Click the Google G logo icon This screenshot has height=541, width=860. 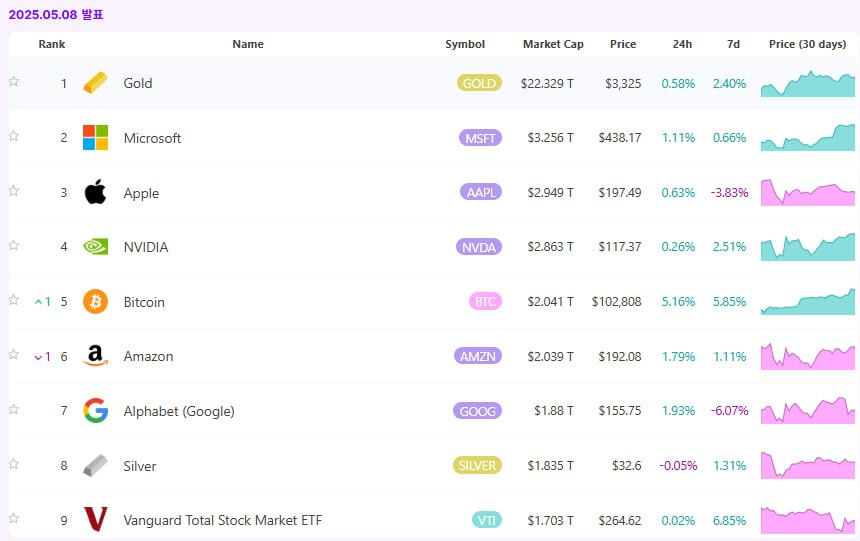pos(95,410)
